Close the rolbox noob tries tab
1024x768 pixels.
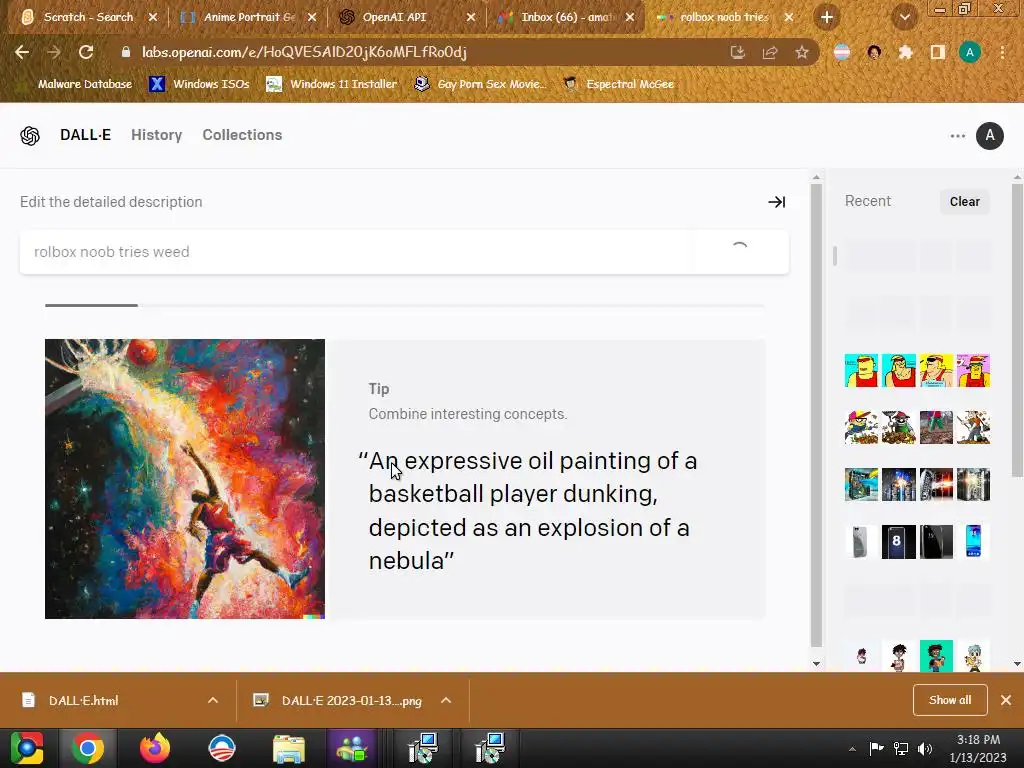pyautogui.click(x=789, y=17)
